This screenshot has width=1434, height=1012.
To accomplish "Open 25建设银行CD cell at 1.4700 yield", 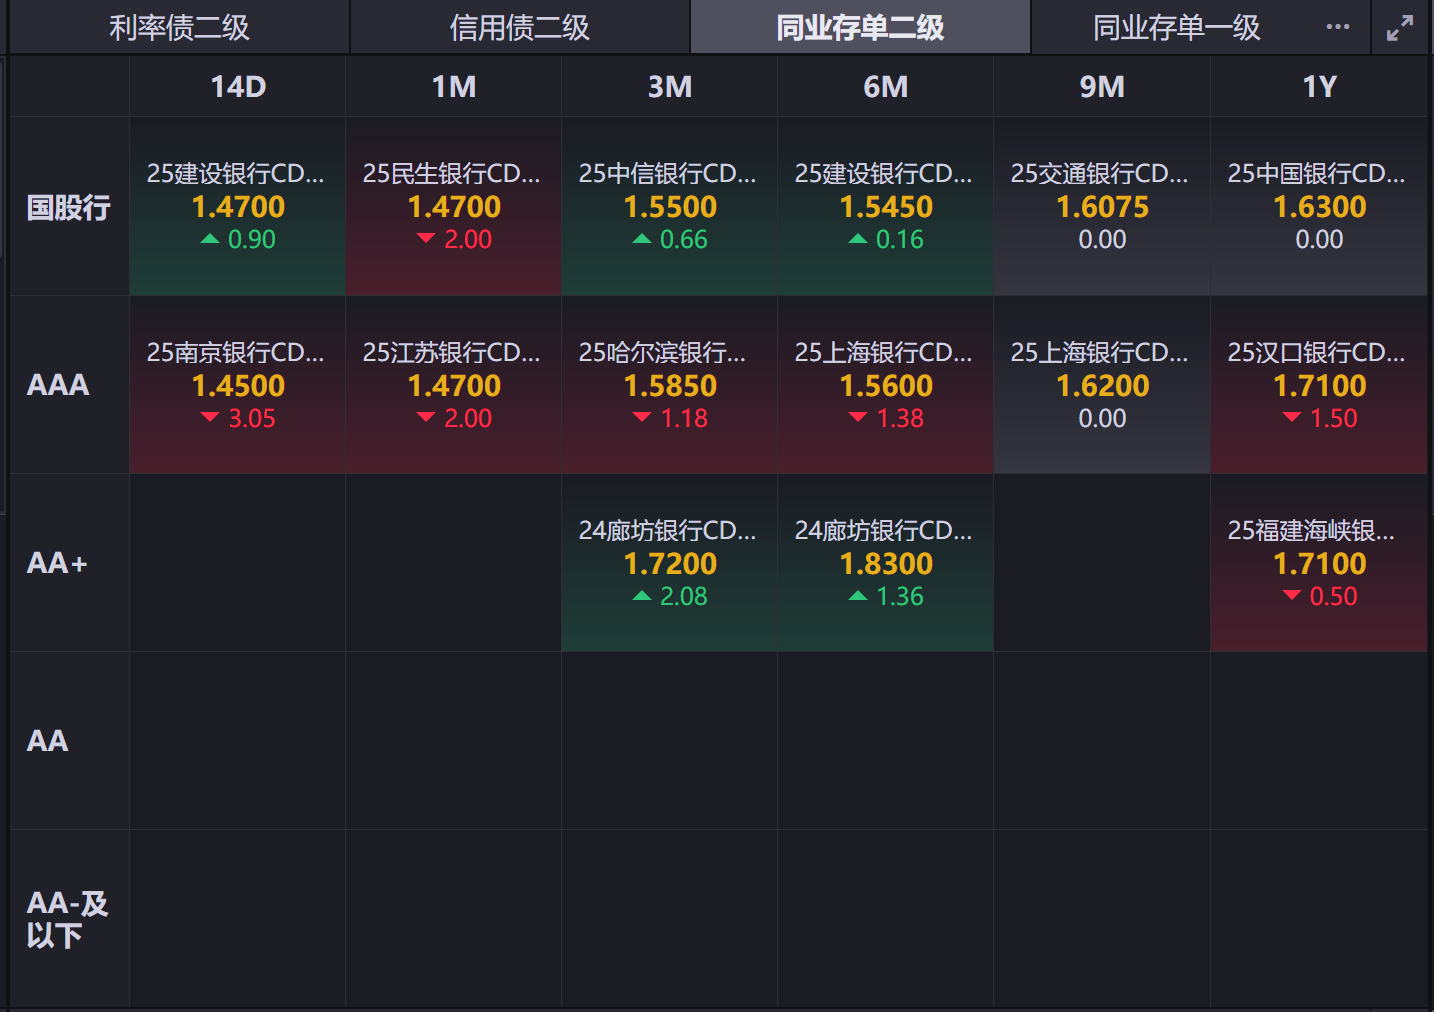I will point(238,207).
